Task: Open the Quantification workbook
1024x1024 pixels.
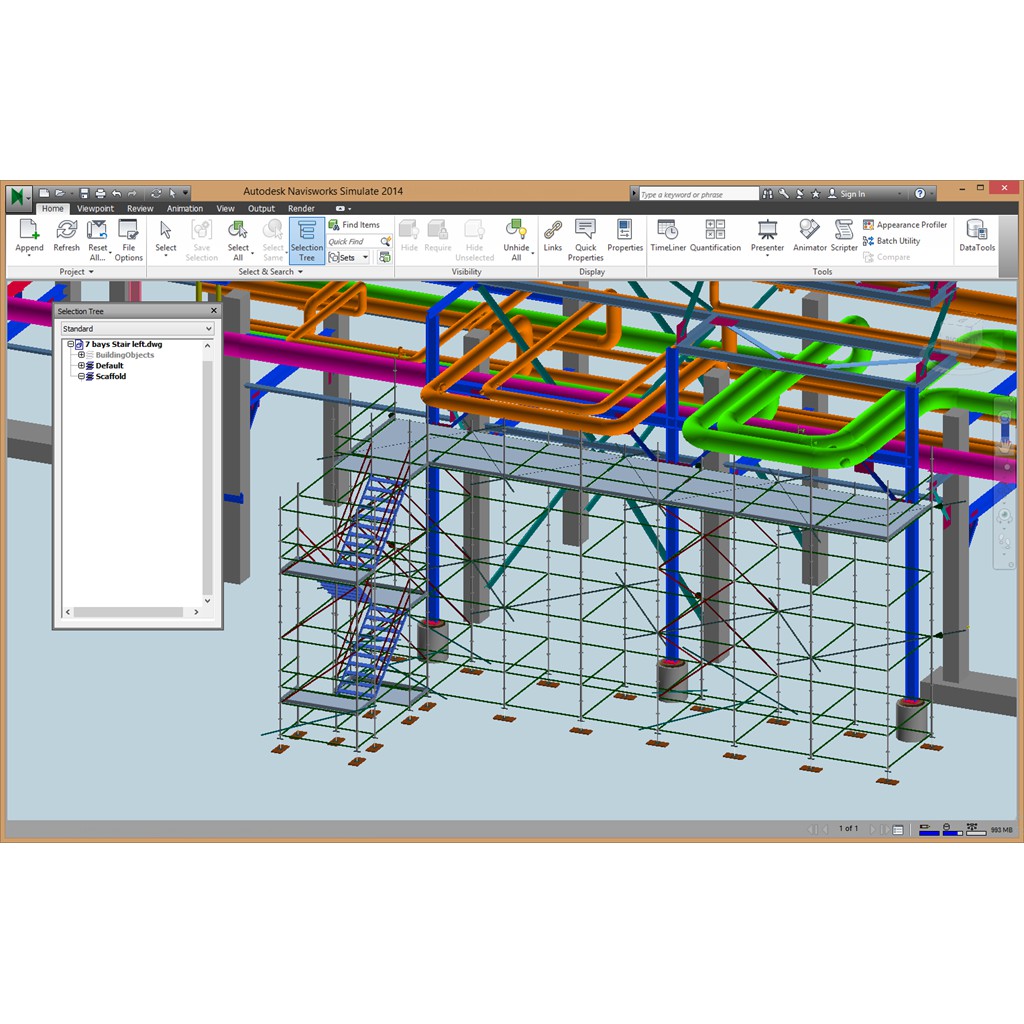Action: 715,236
